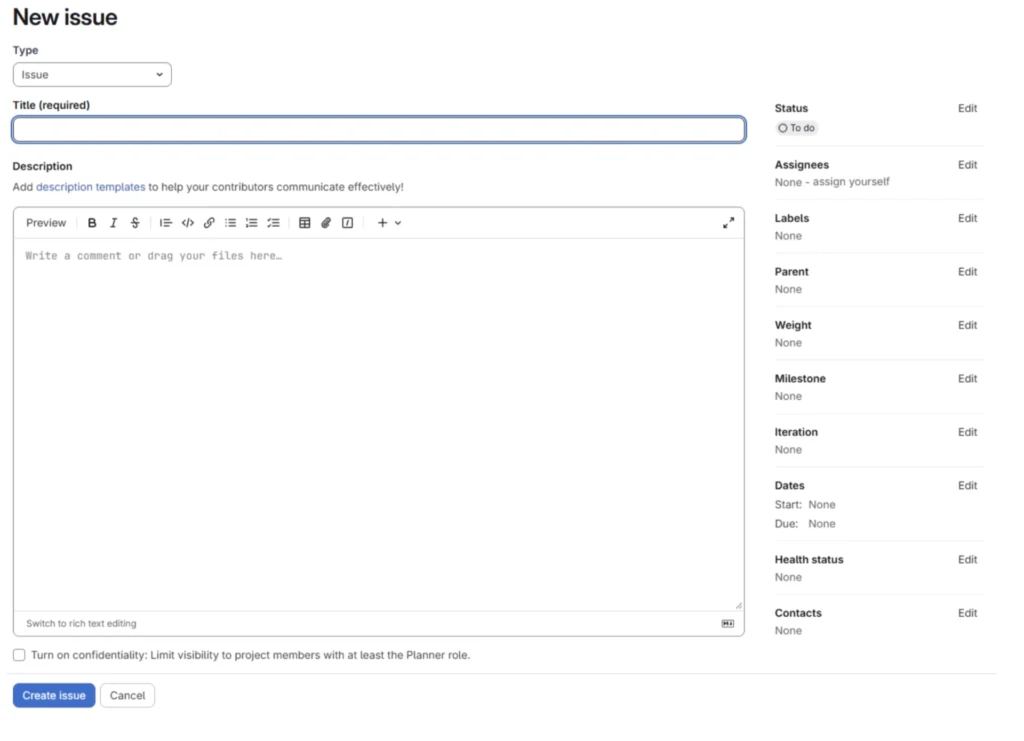1024x741 pixels.
Task: Edit the Status field
Action: pyautogui.click(x=967, y=108)
